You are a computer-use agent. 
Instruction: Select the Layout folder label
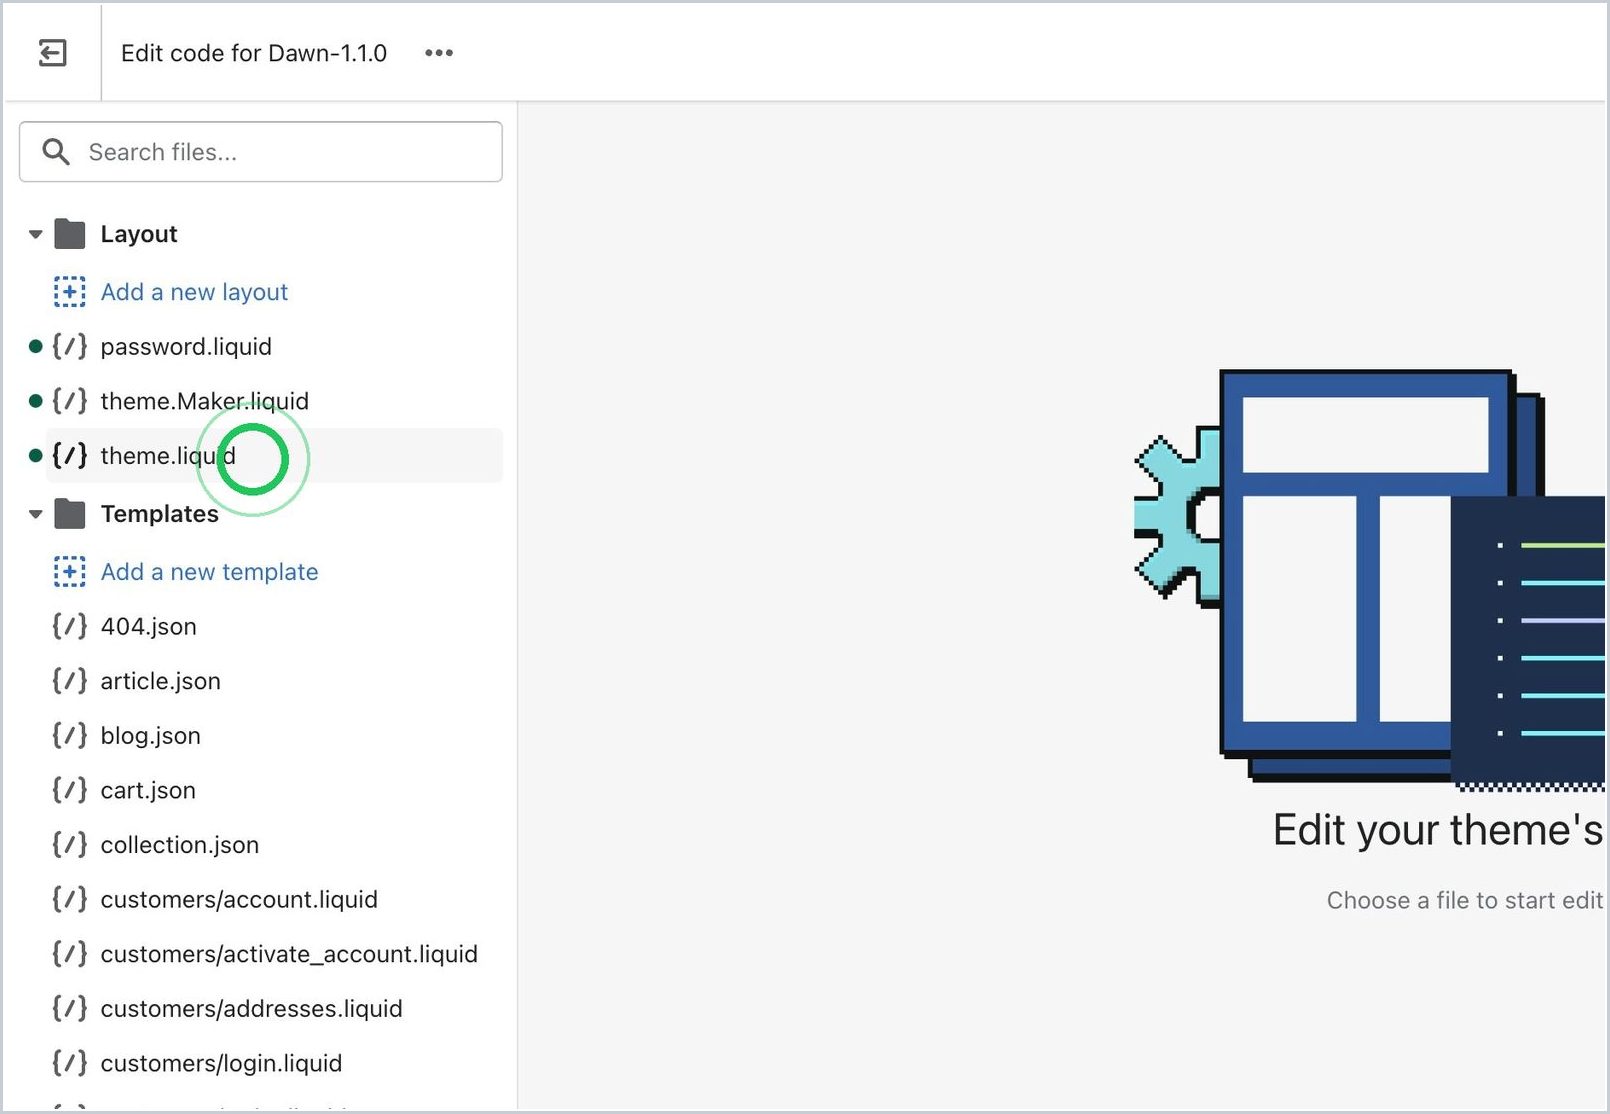pyautogui.click(x=139, y=234)
